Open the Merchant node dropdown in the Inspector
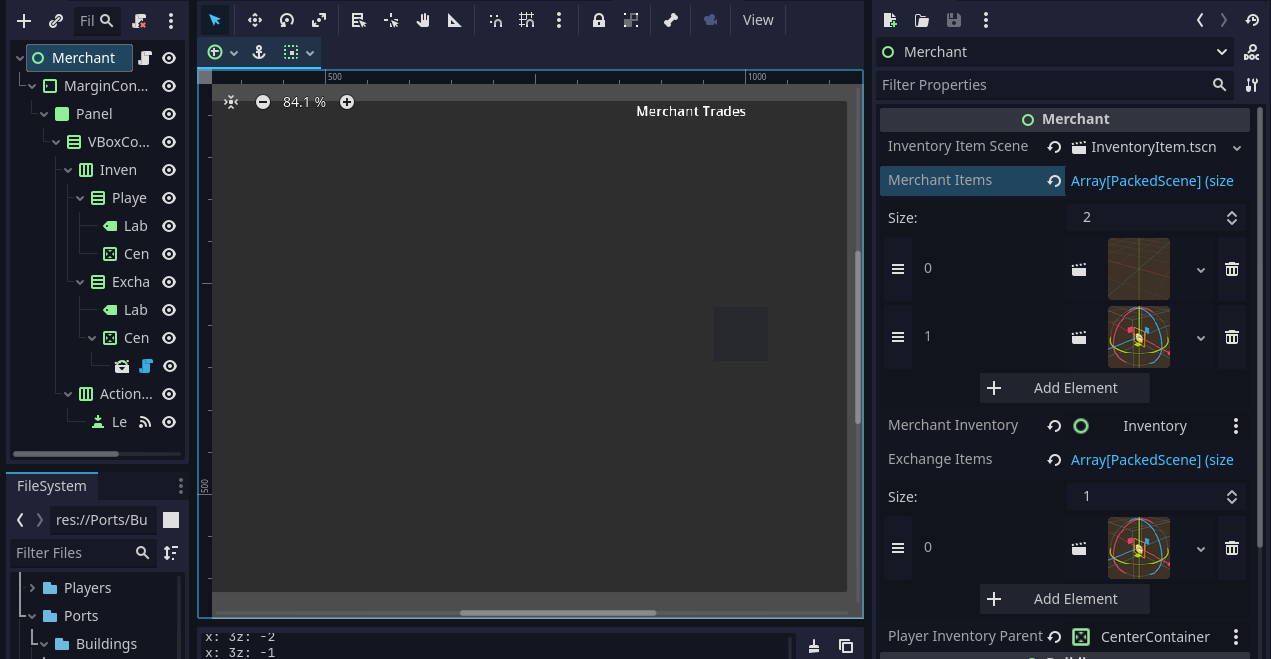The height and width of the screenshot is (659, 1271). point(1222,51)
